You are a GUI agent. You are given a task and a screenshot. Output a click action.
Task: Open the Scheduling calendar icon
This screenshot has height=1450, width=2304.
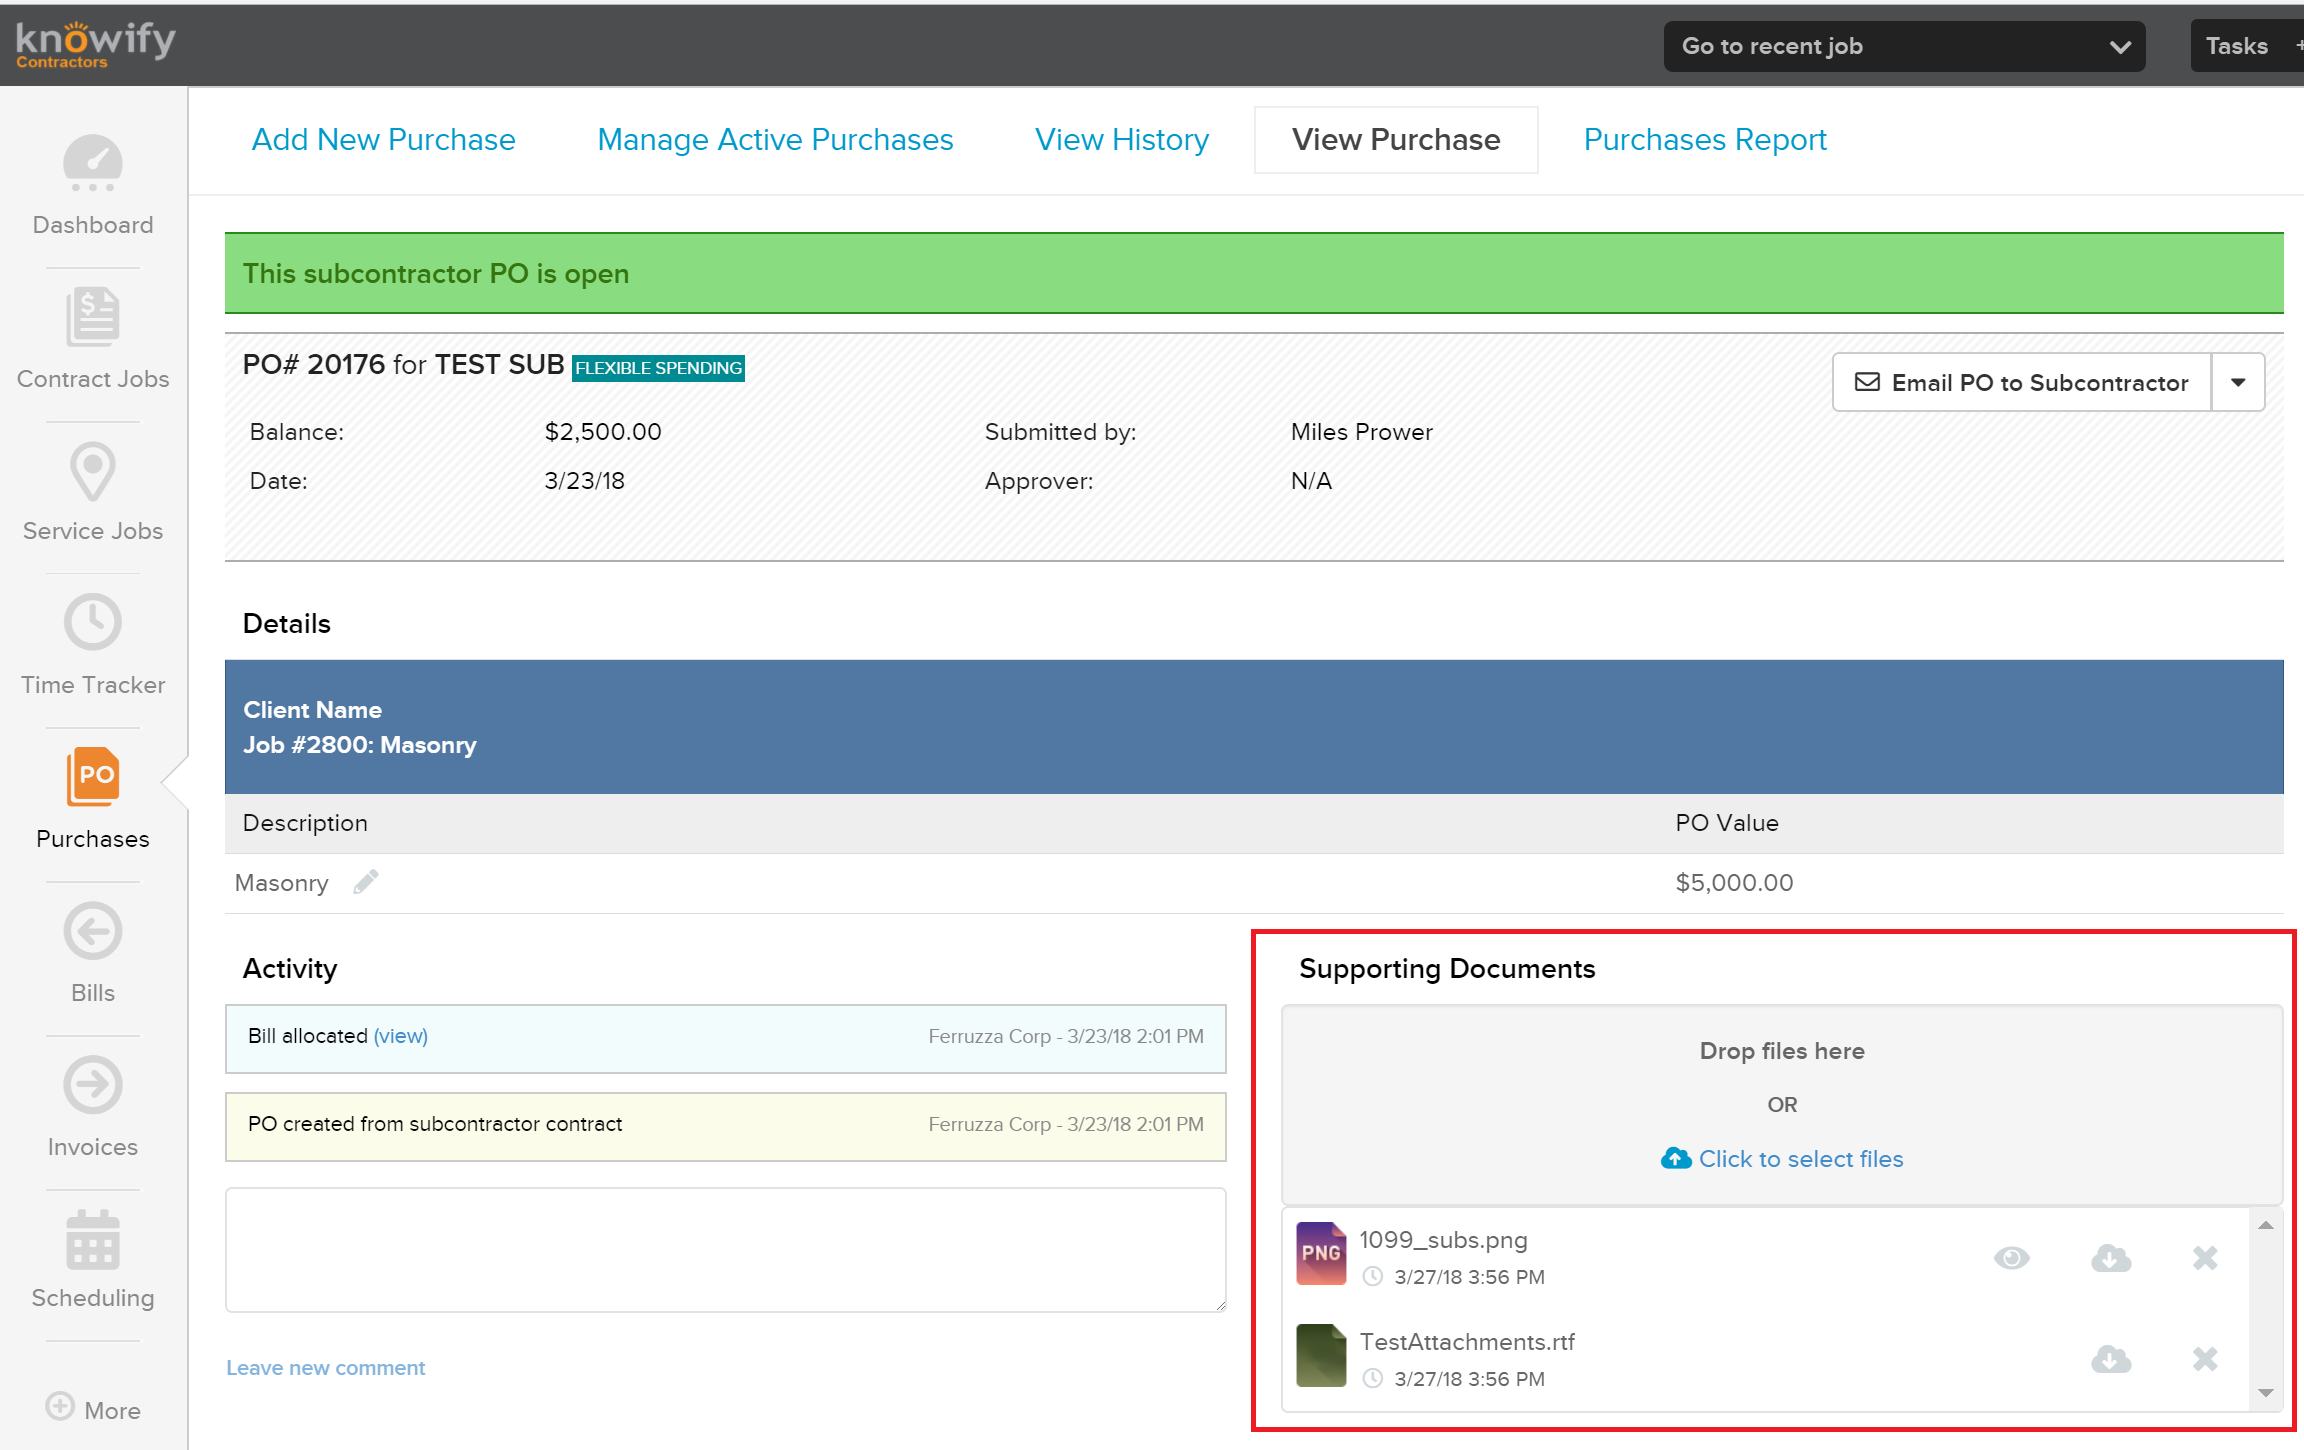tap(93, 1239)
